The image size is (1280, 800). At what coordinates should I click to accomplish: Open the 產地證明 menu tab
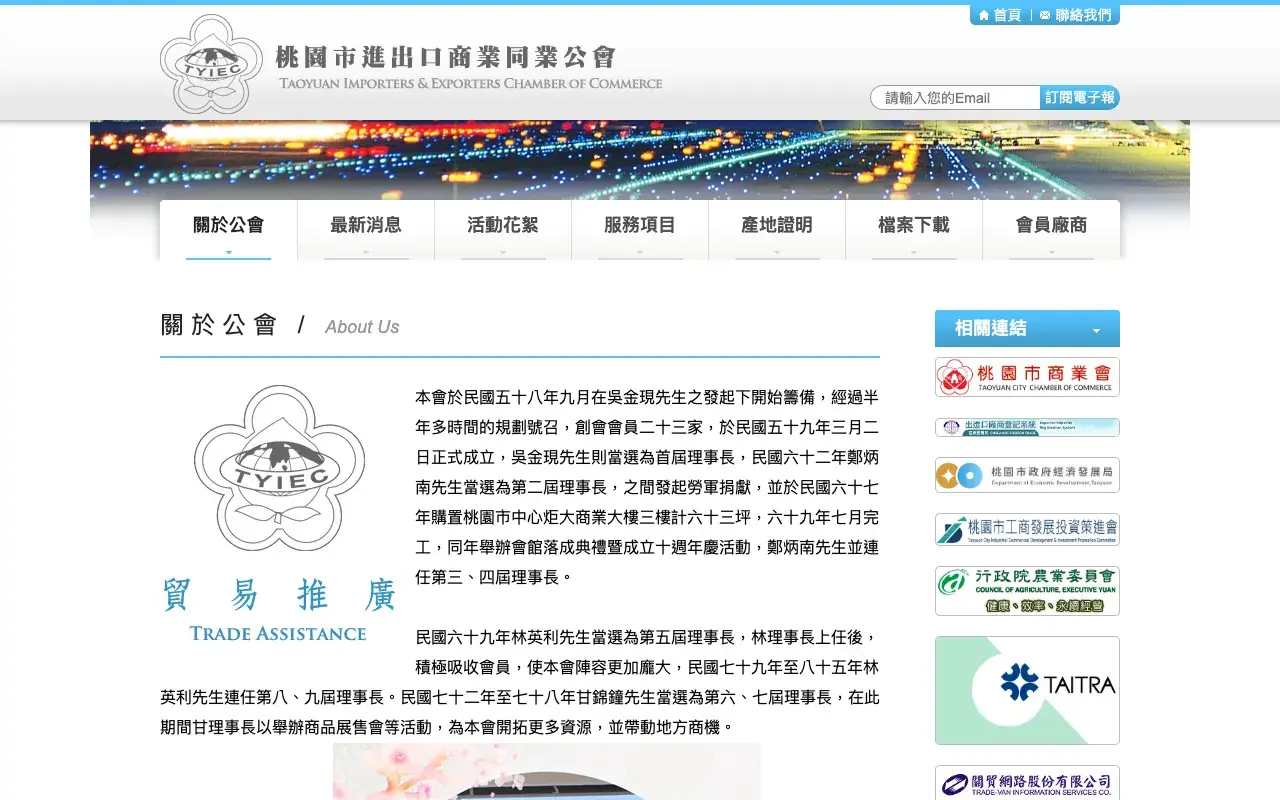777,230
